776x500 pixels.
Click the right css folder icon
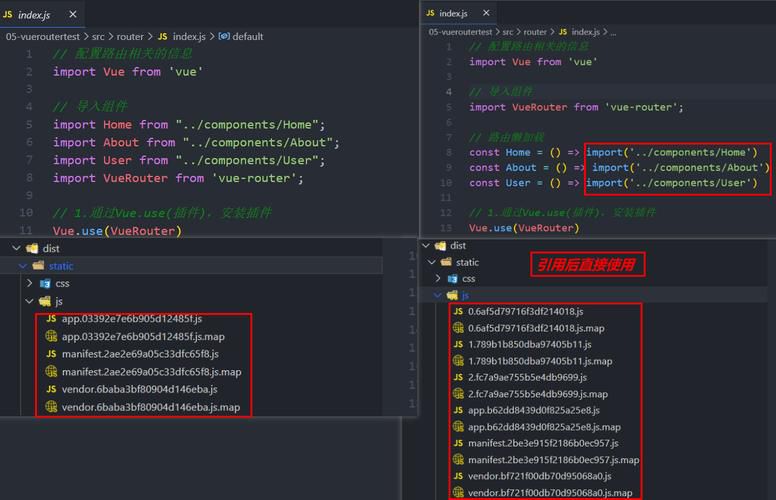click(452, 279)
